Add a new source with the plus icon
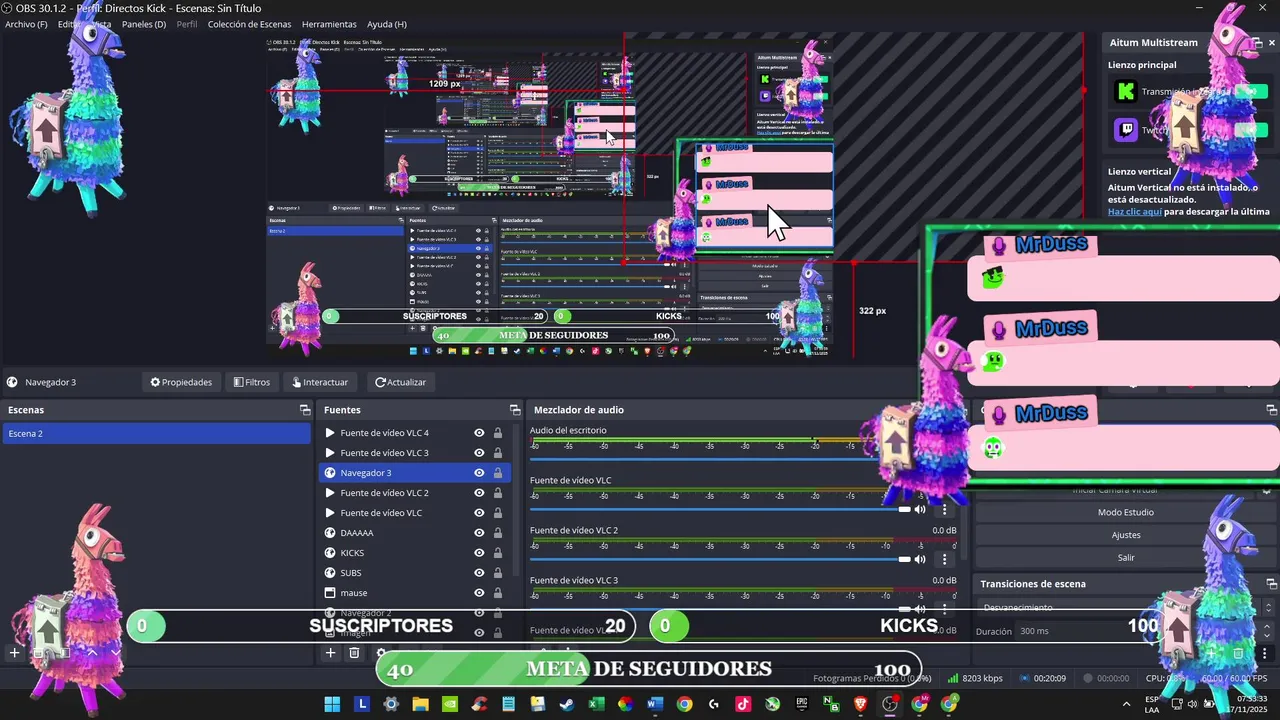The width and height of the screenshot is (1280, 720). 330,653
